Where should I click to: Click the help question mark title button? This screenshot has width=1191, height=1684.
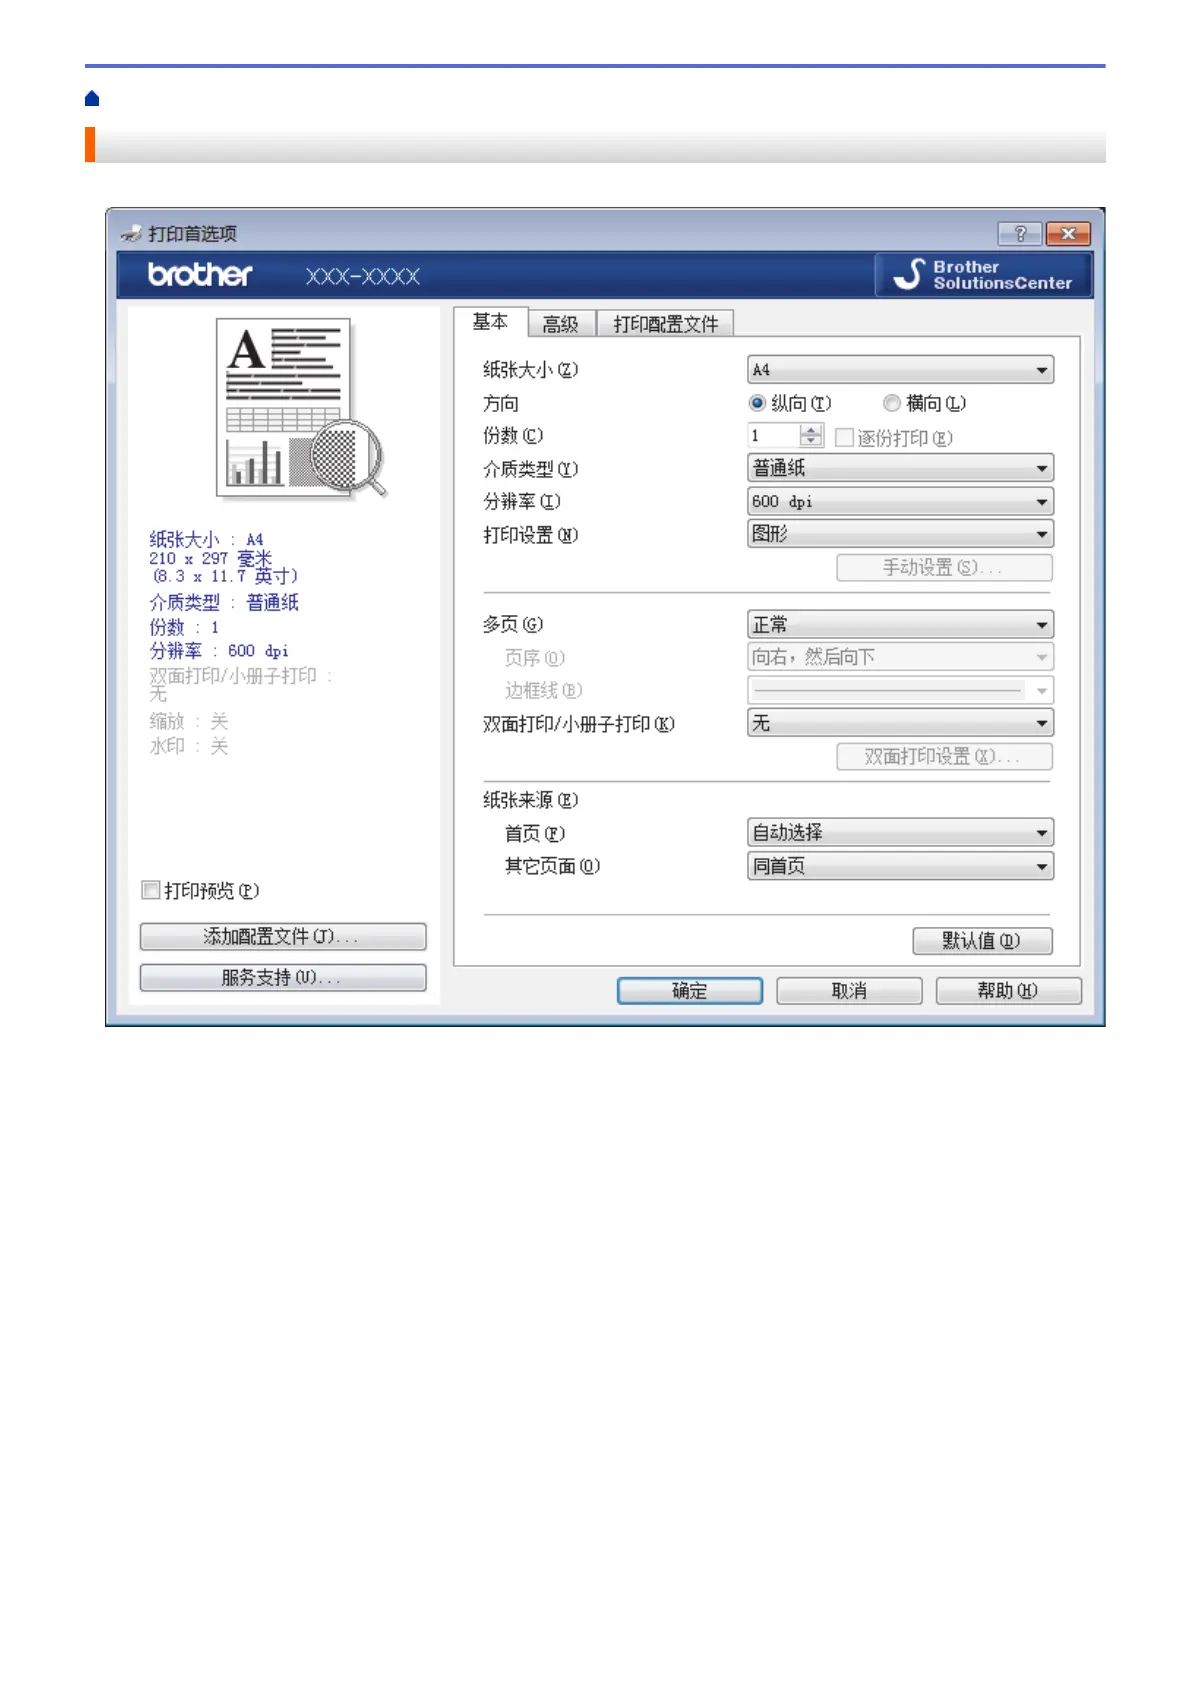(x=1019, y=234)
